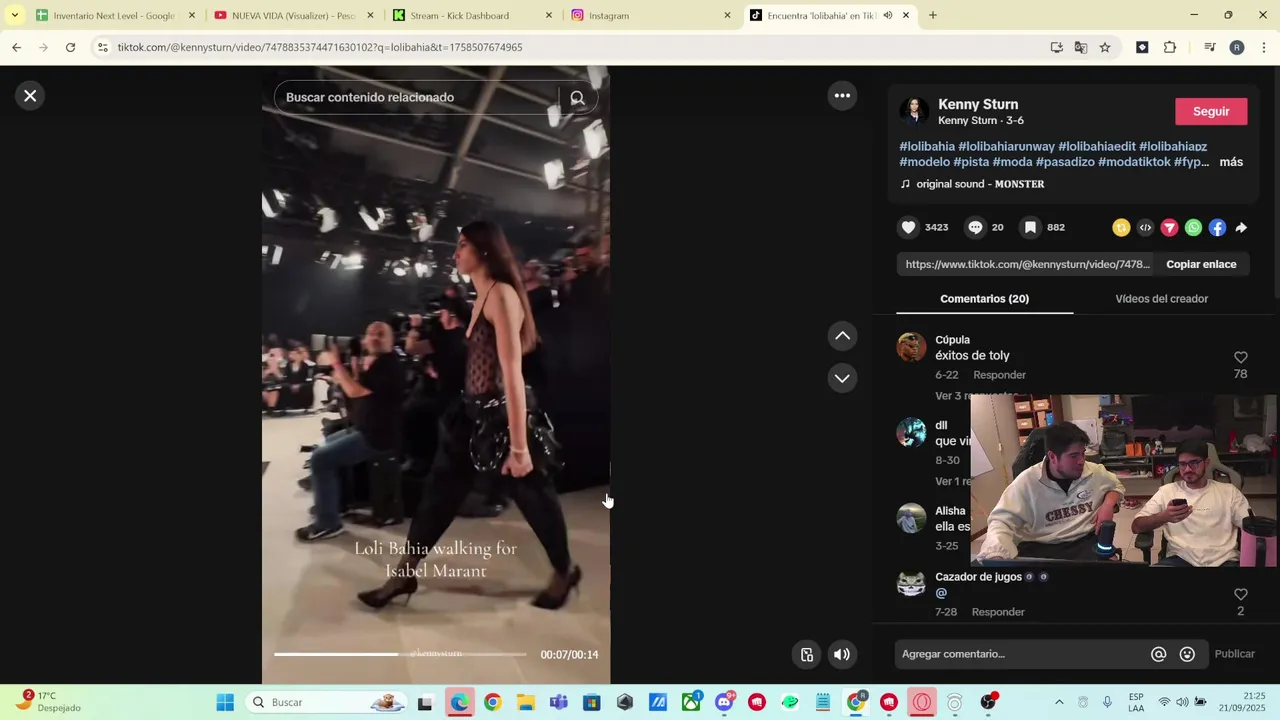Screen dimensions: 1280x720
Task: Open the Chrome media controls icon
Action: pos(1210,47)
